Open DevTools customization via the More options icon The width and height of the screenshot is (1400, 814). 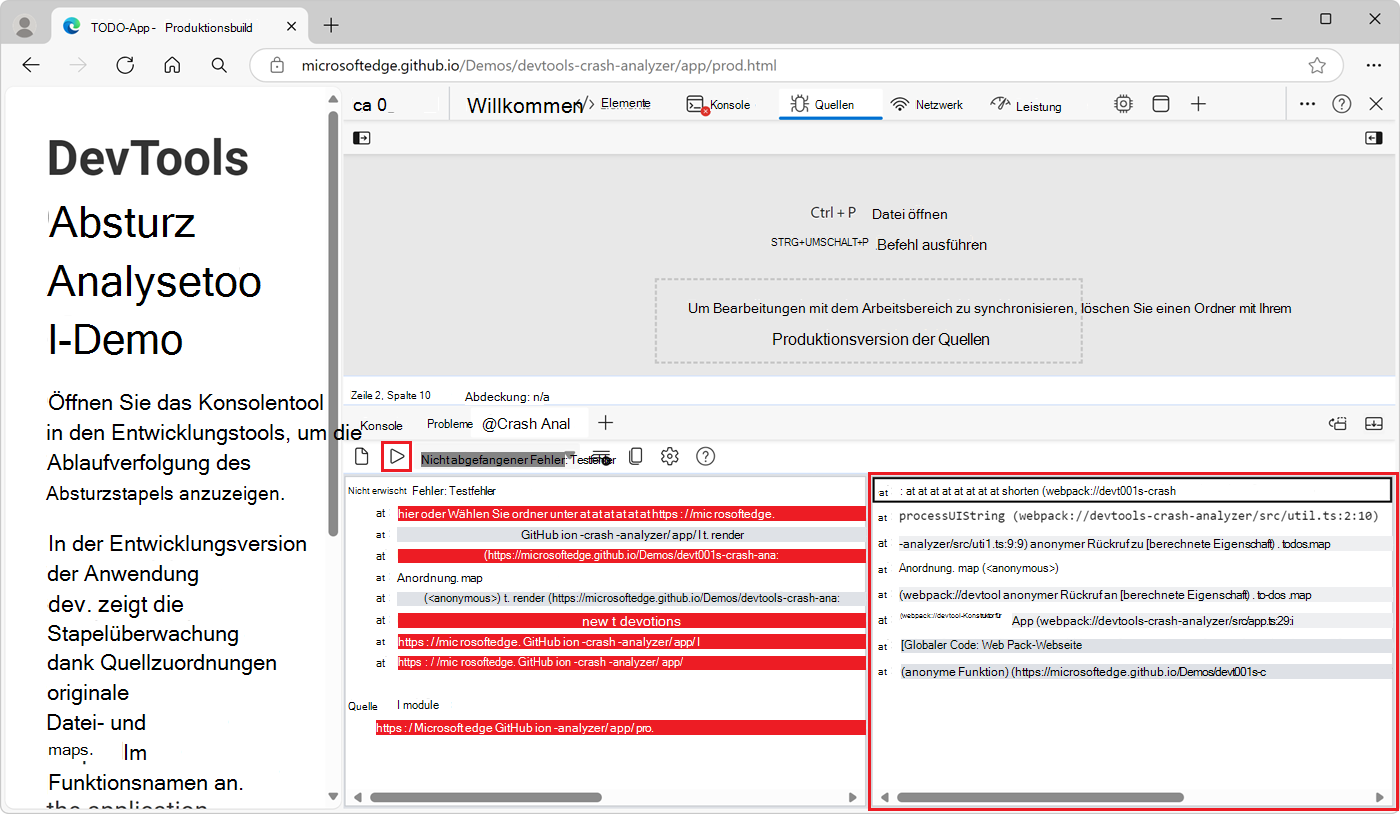pos(1307,103)
